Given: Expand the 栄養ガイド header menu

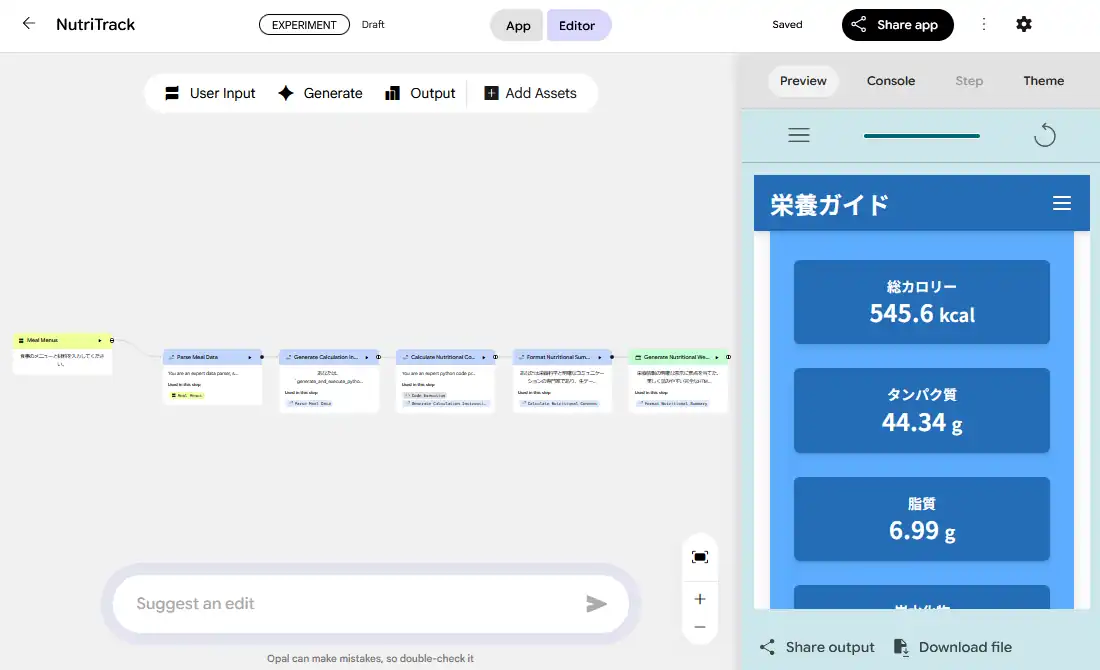Looking at the screenshot, I should point(1061,204).
